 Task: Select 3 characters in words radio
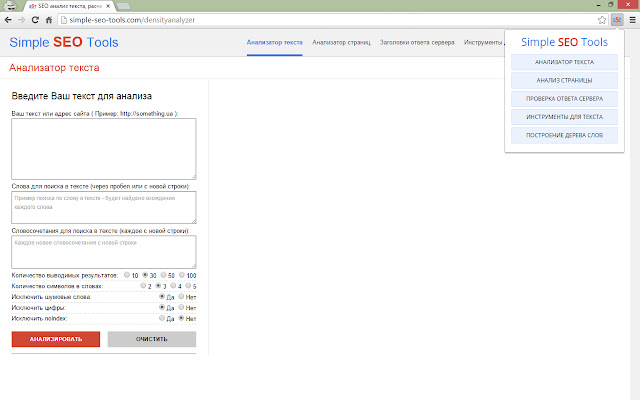click(x=158, y=286)
